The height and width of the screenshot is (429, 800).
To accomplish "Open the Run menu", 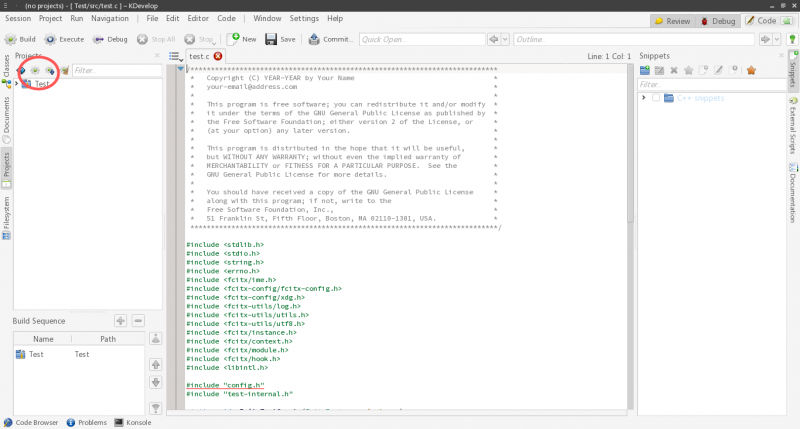I will [77, 18].
